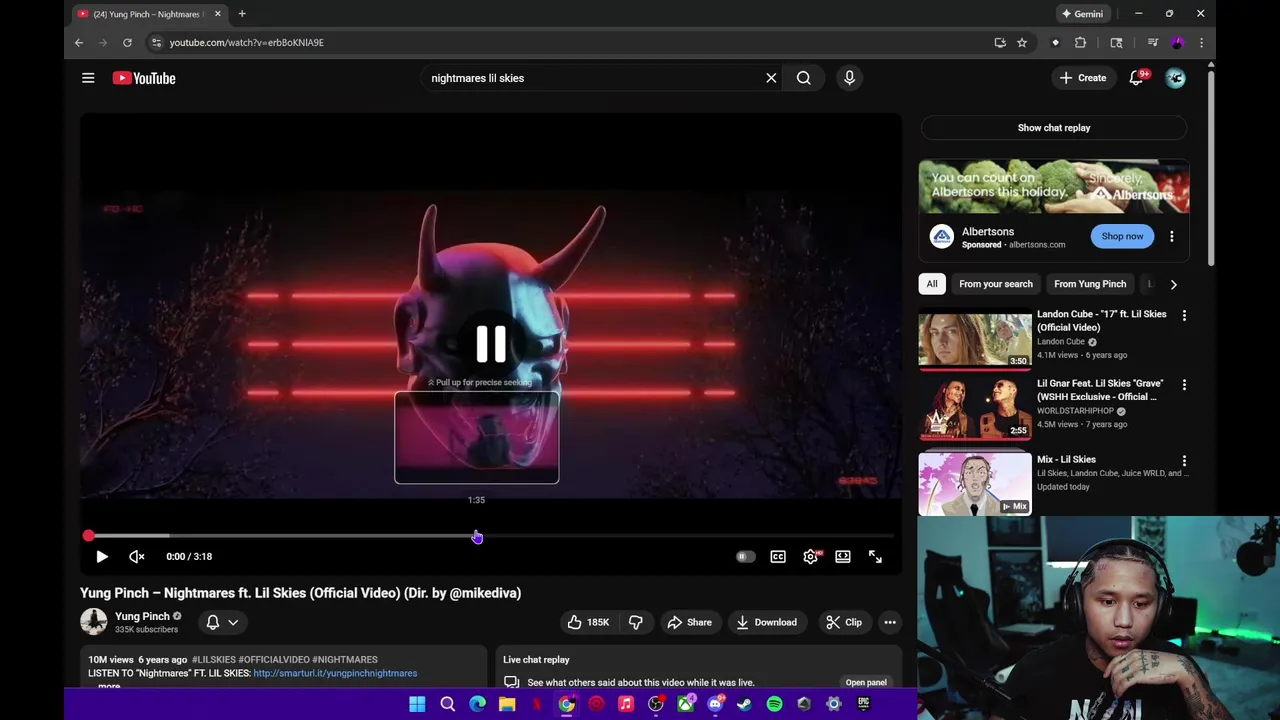Open the live chat replay panel
This screenshot has width=1280, height=720.
pyautogui.click(x=866, y=682)
